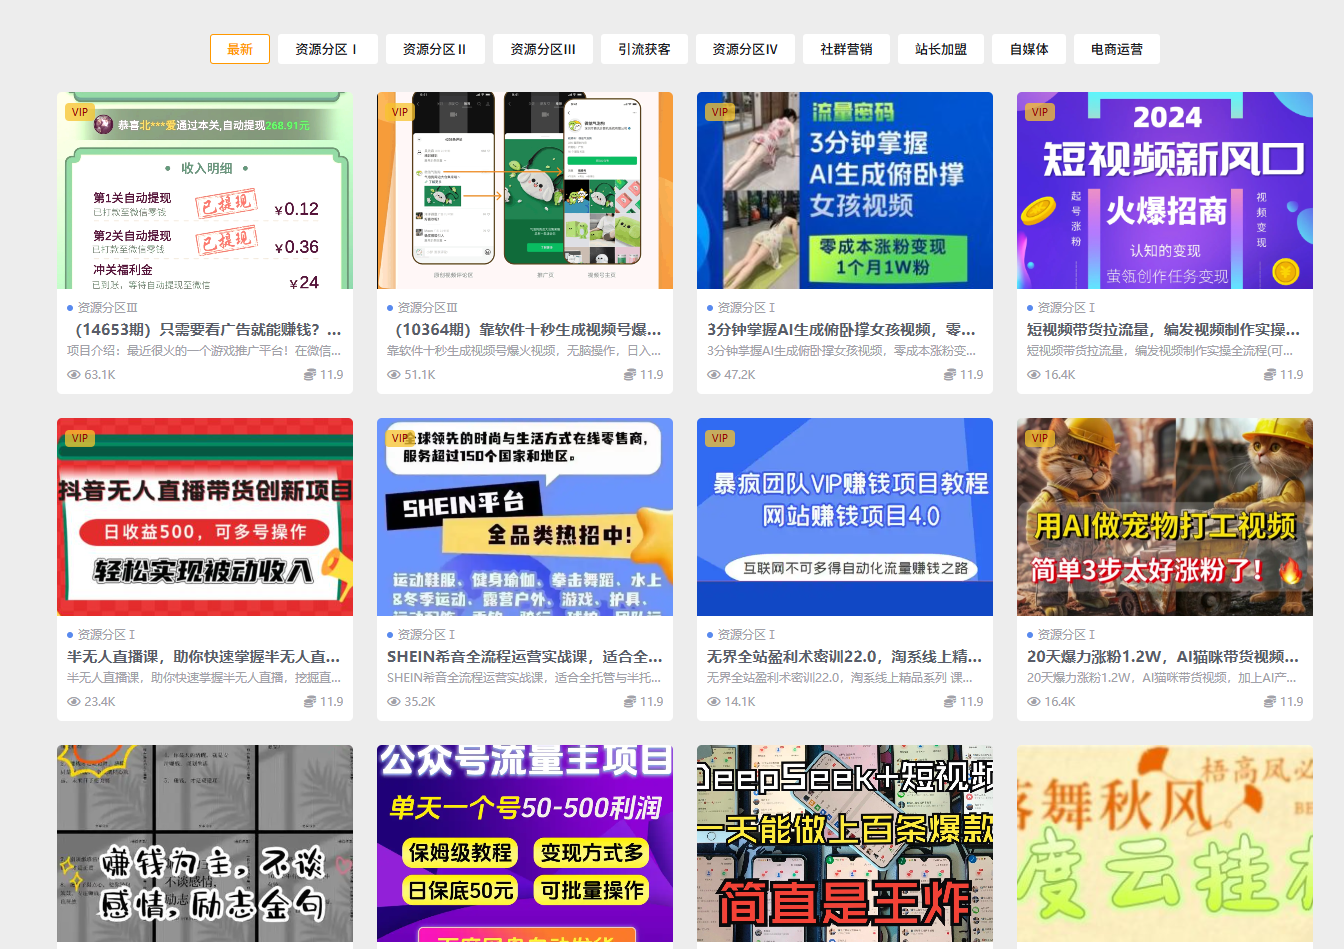Open the AI生成俯卧撑女孩视频 thumbnail

coord(845,190)
